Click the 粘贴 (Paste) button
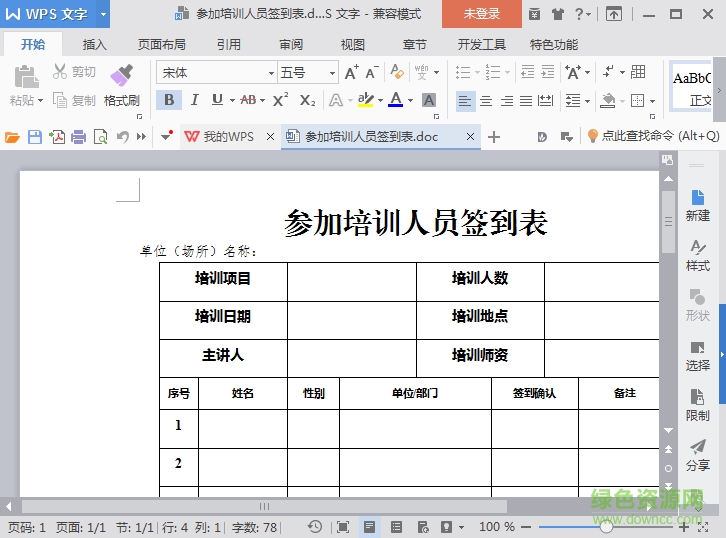This screenshot has height=538, width=726. [x=25, y=86]
